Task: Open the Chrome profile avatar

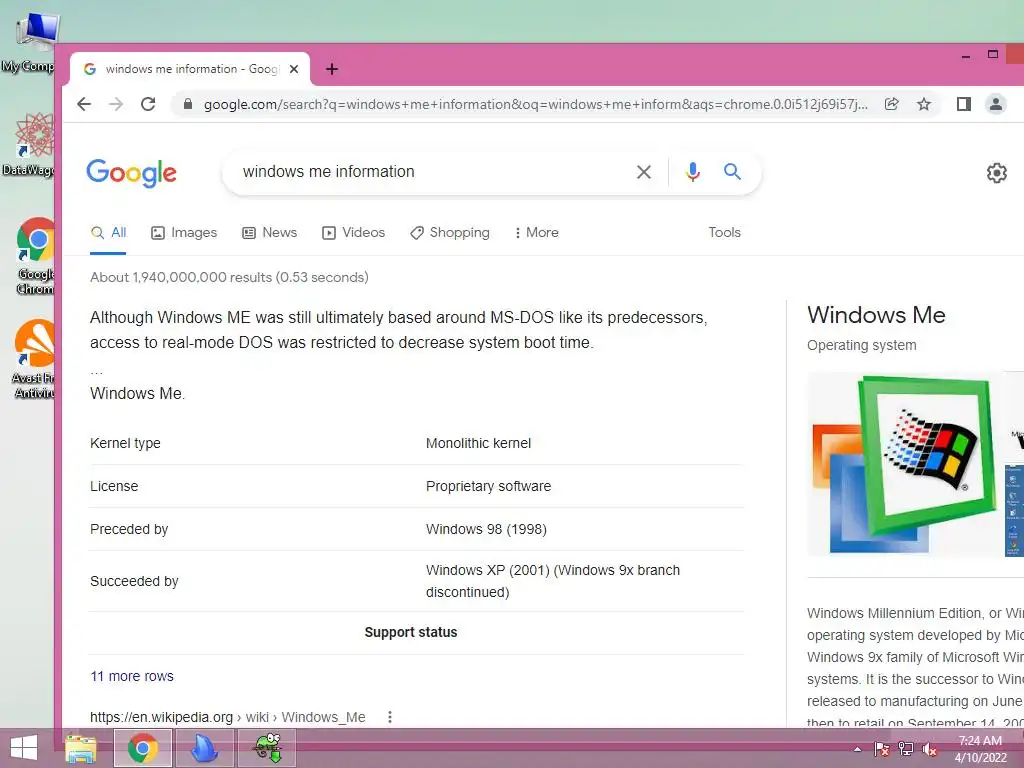Action: click(995, 104)
